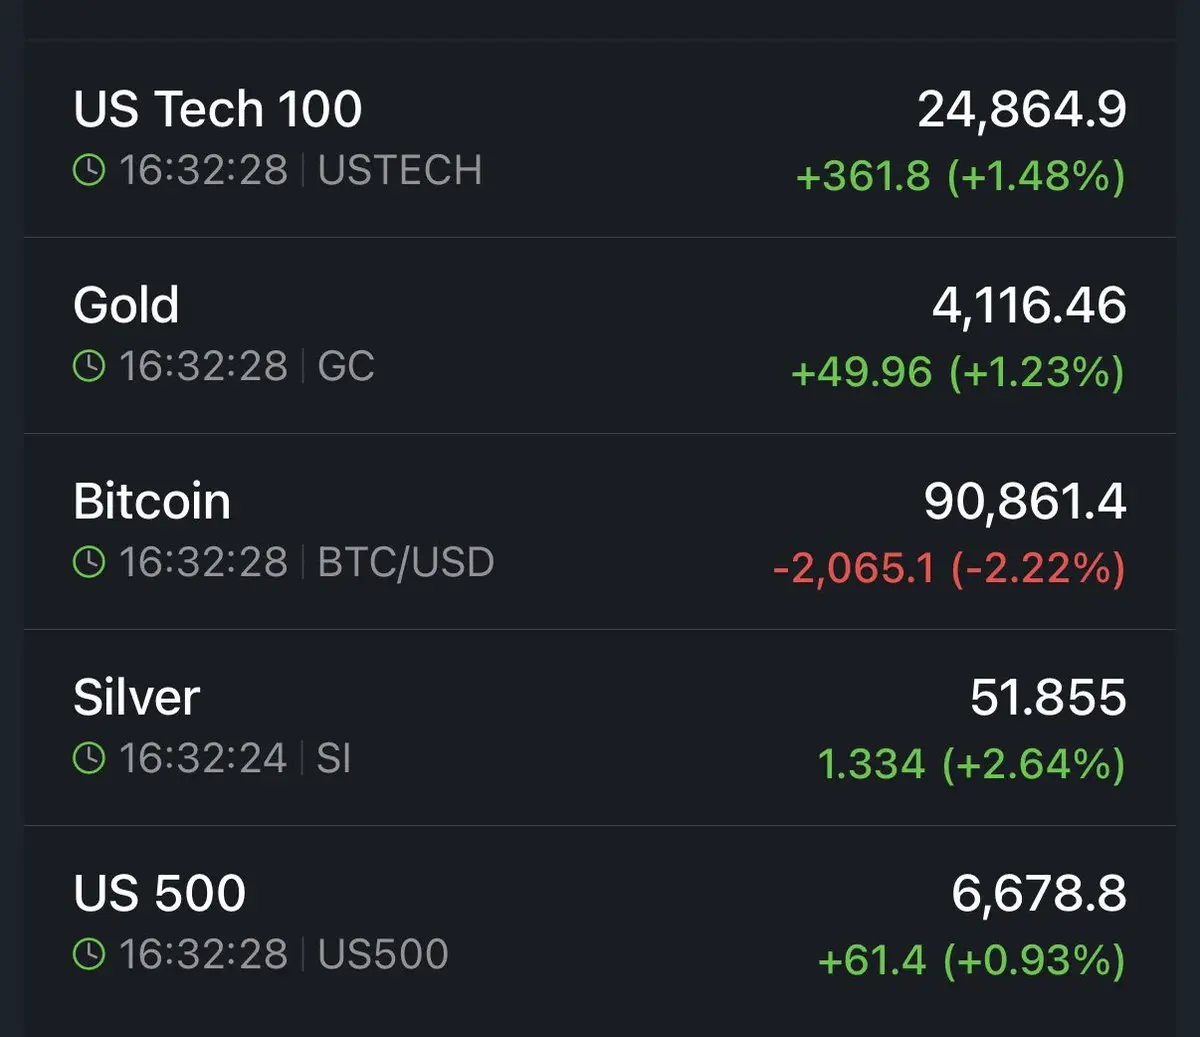Click the clock icon in Gold row
The height and width of the screenshot is (1037, 1200).
point(89,367)
